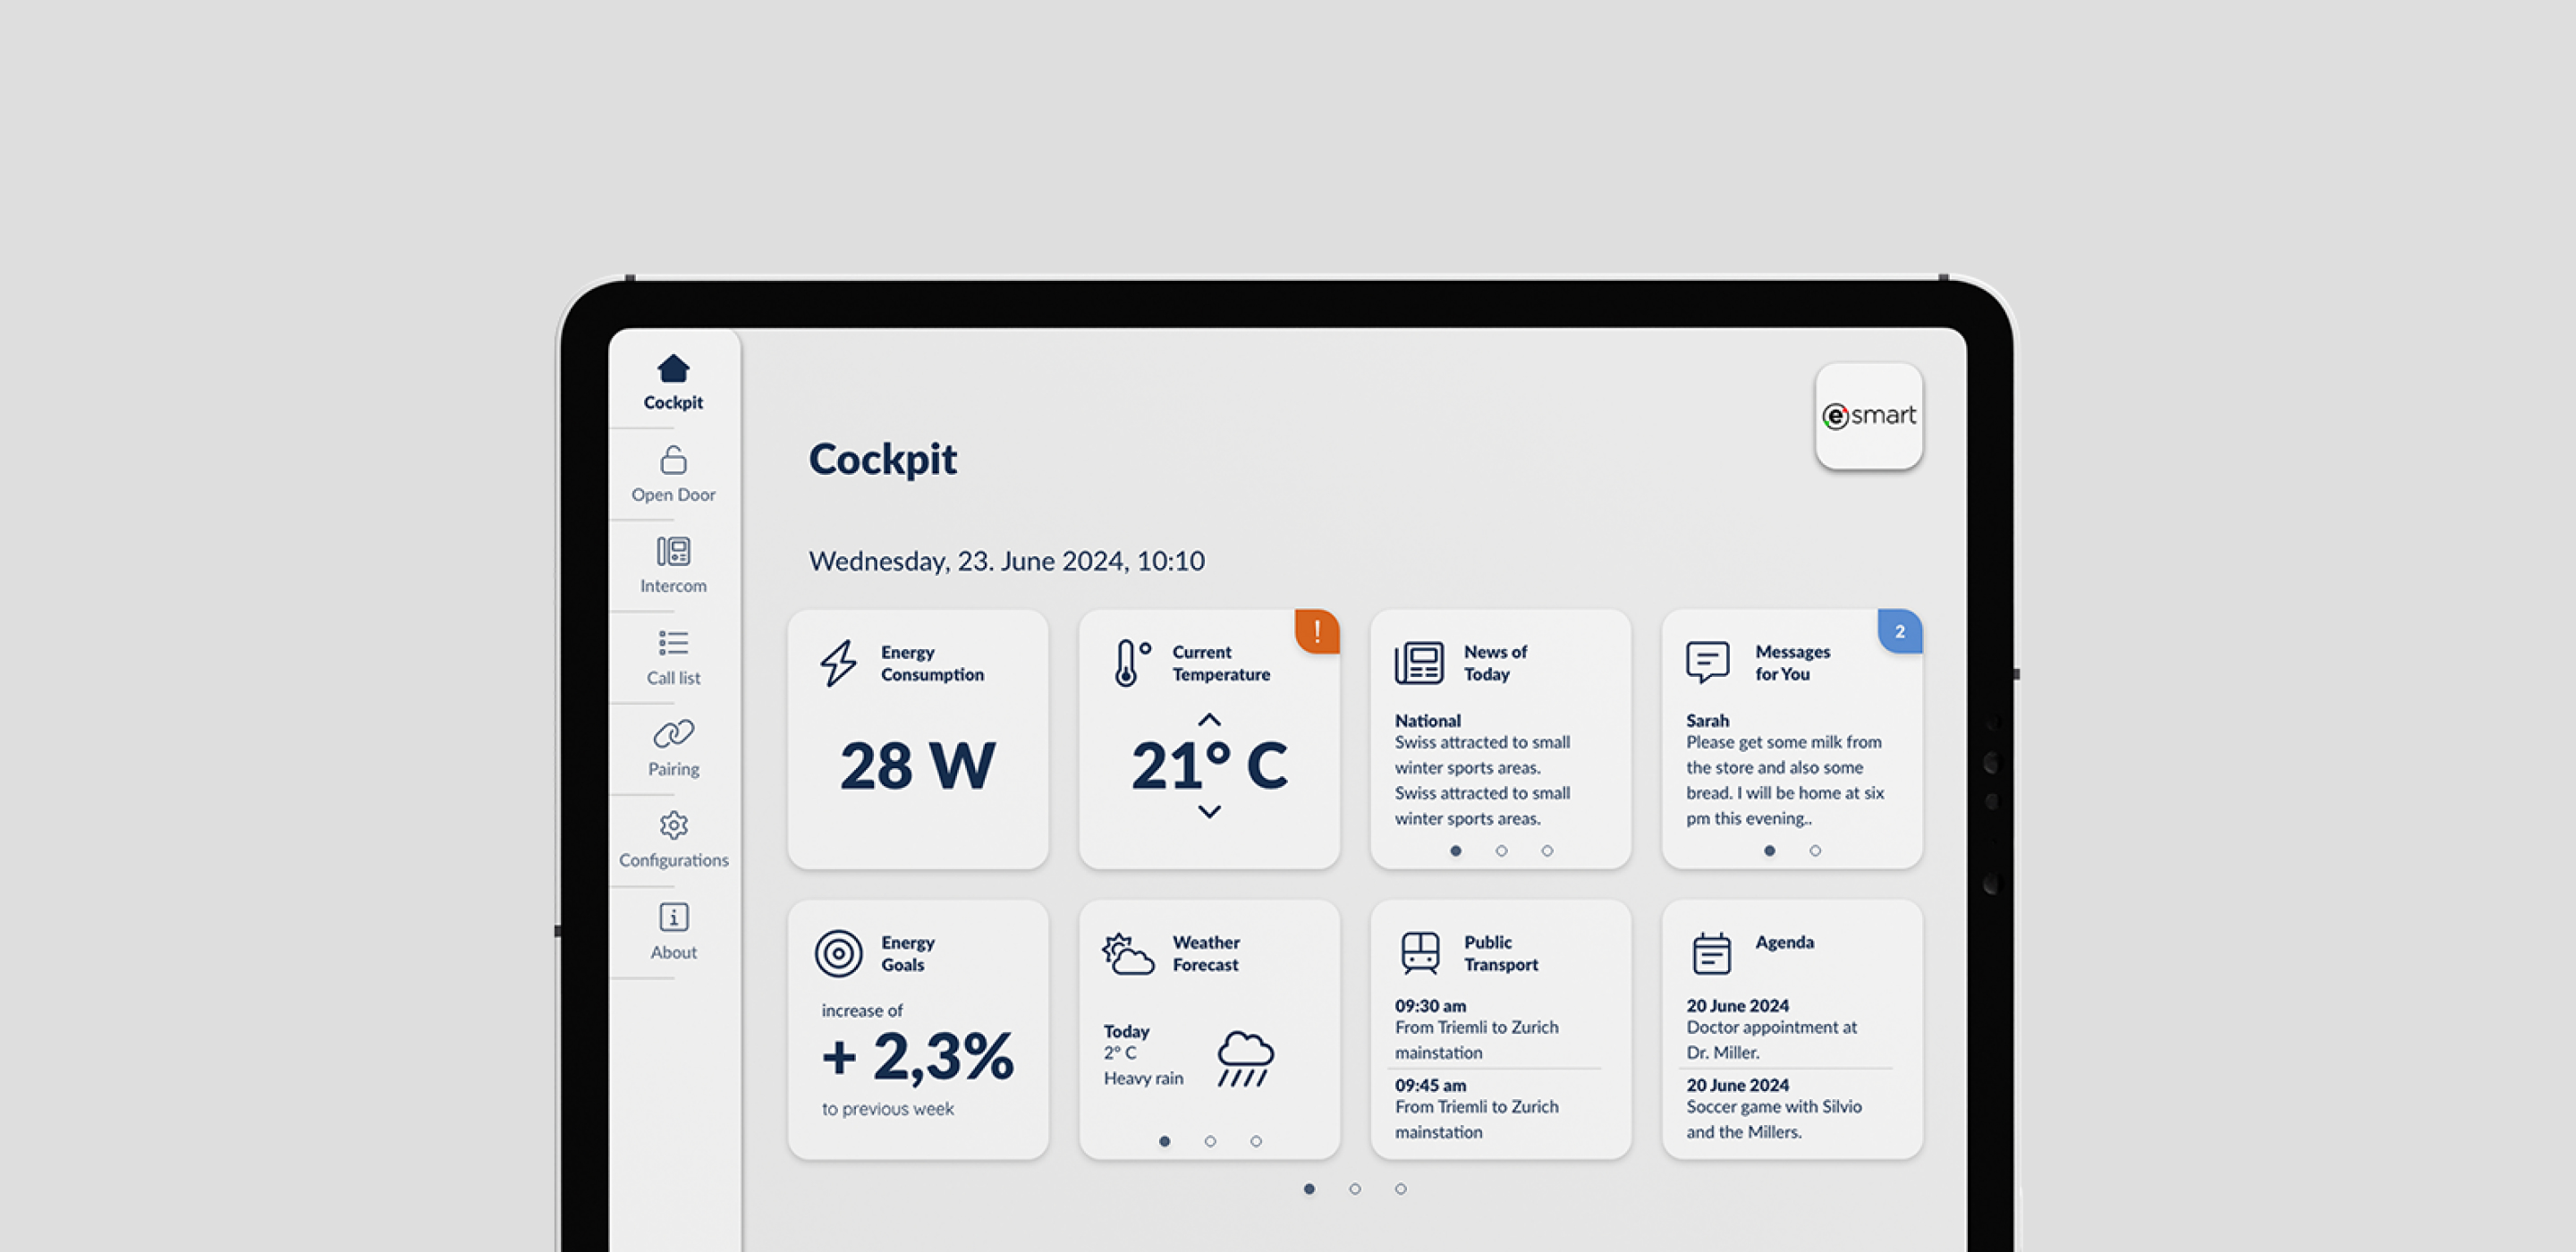This screenshot has width=2576, height=1252.
Task: Open the Energy Goals card
Action: coord(918,1030)
